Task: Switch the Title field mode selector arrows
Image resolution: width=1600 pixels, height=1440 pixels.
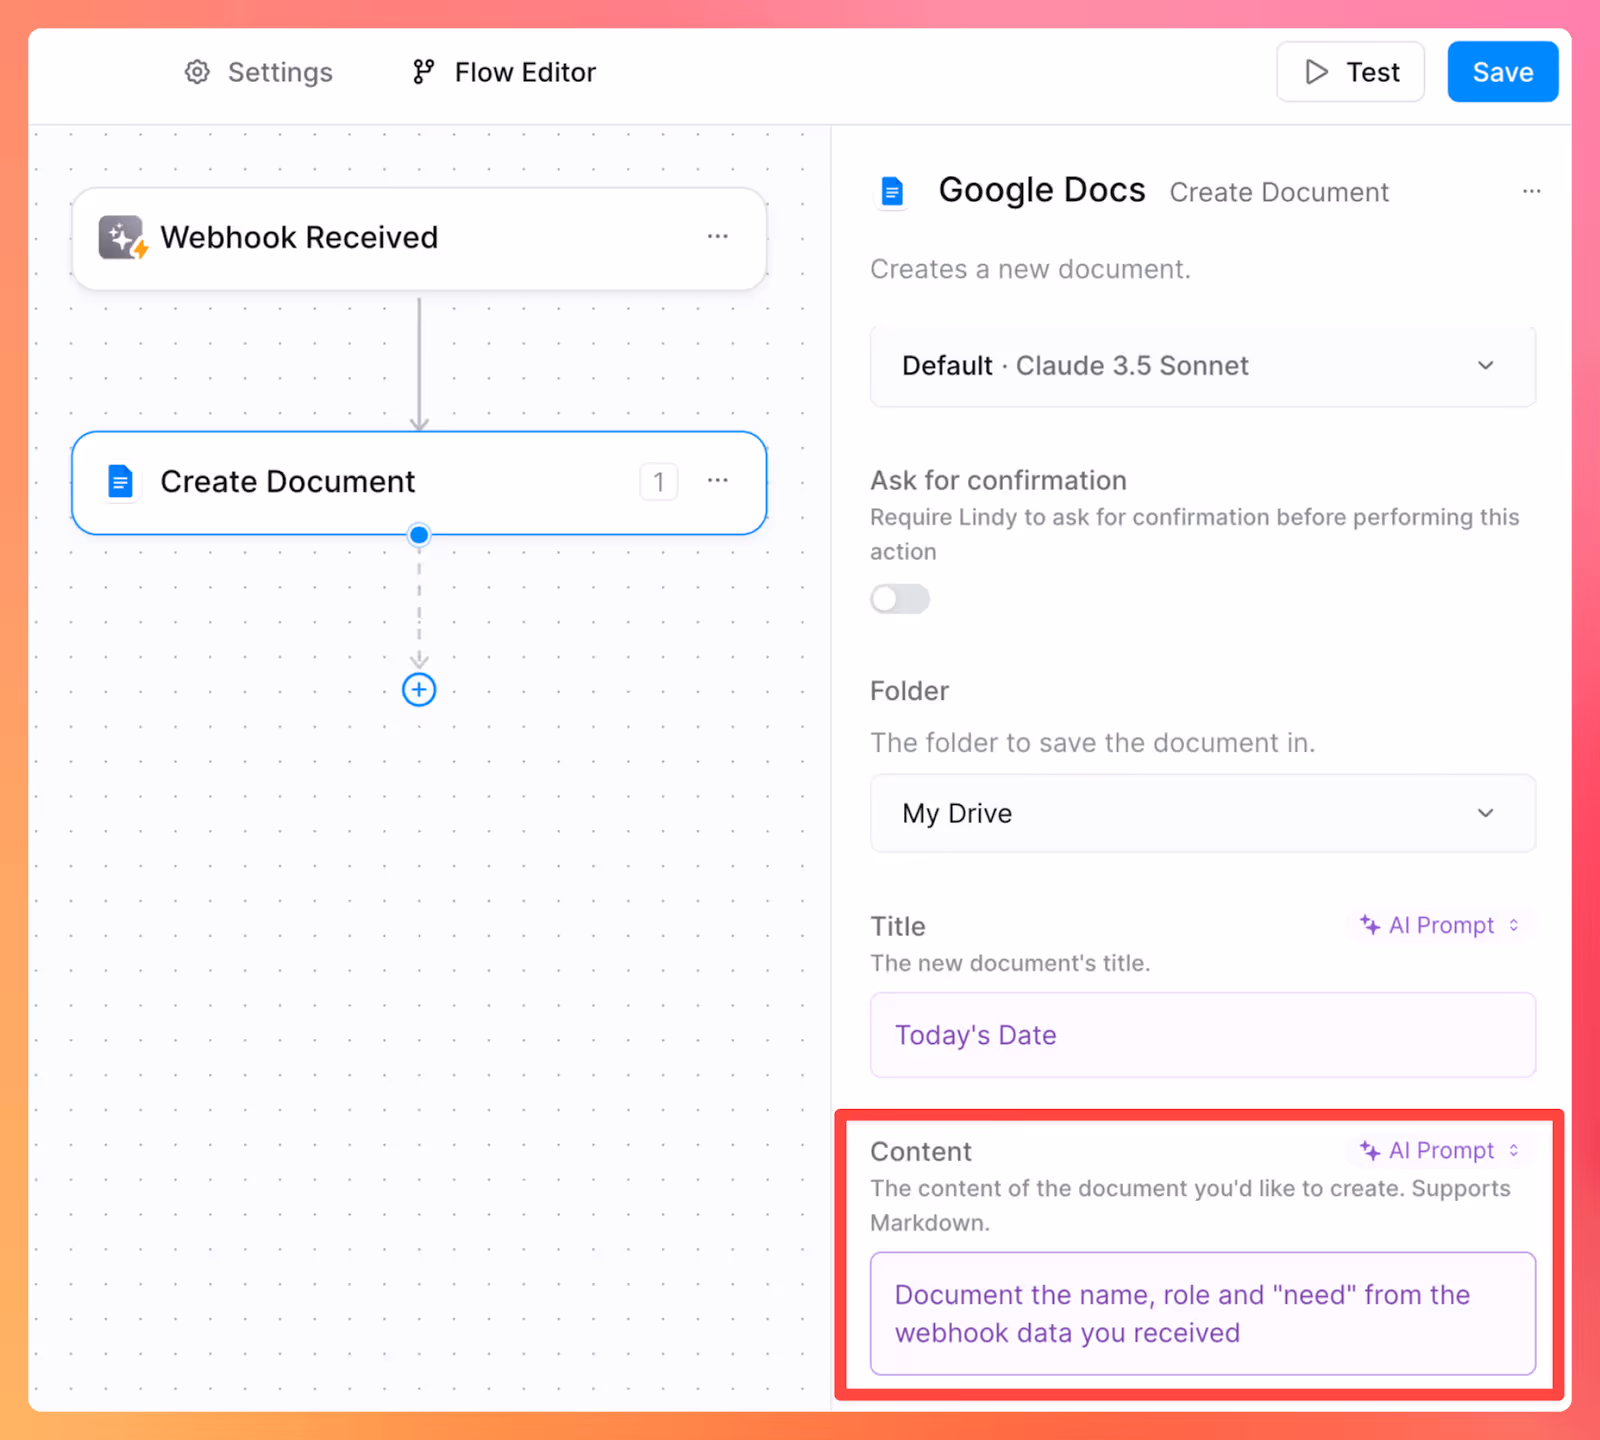Action: click(x=1514, y=925)
